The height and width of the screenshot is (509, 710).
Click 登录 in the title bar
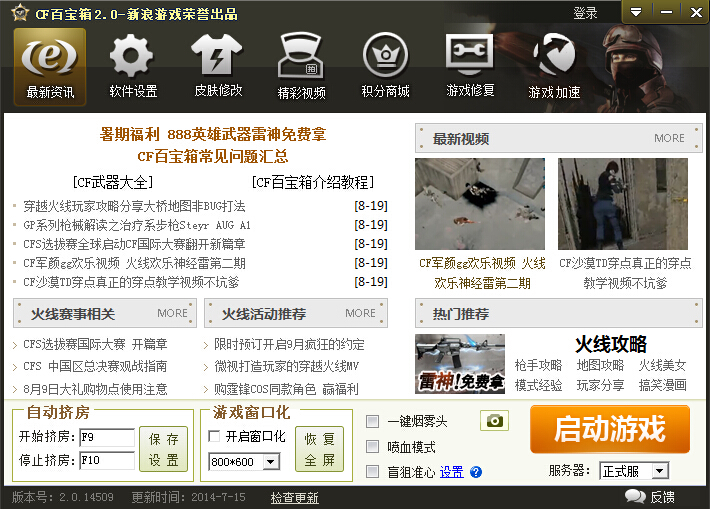tap(585, 13)
